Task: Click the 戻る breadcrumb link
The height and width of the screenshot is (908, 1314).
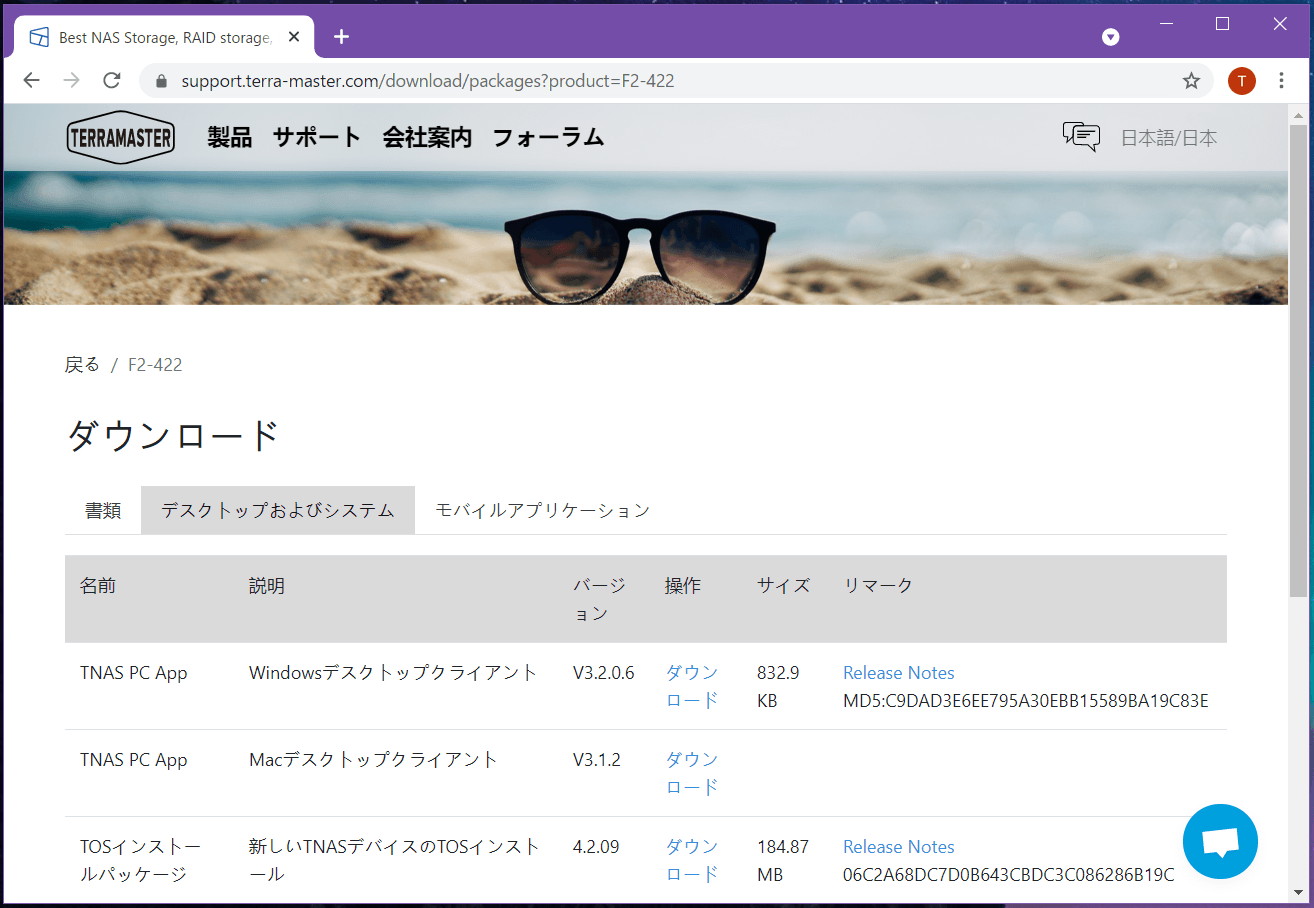Action: tap(82, 365)
